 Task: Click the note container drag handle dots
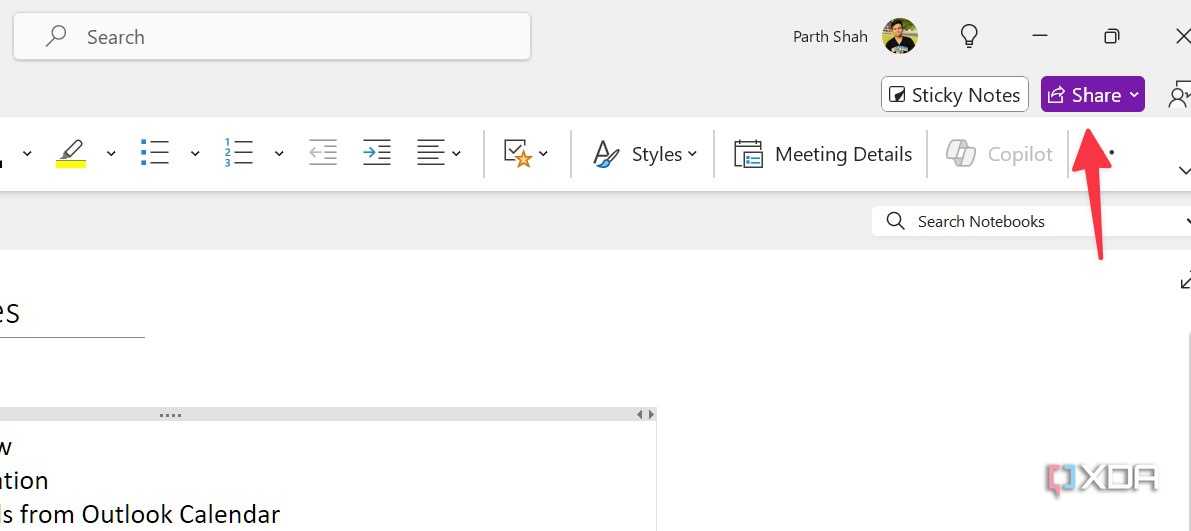point(170,416)
